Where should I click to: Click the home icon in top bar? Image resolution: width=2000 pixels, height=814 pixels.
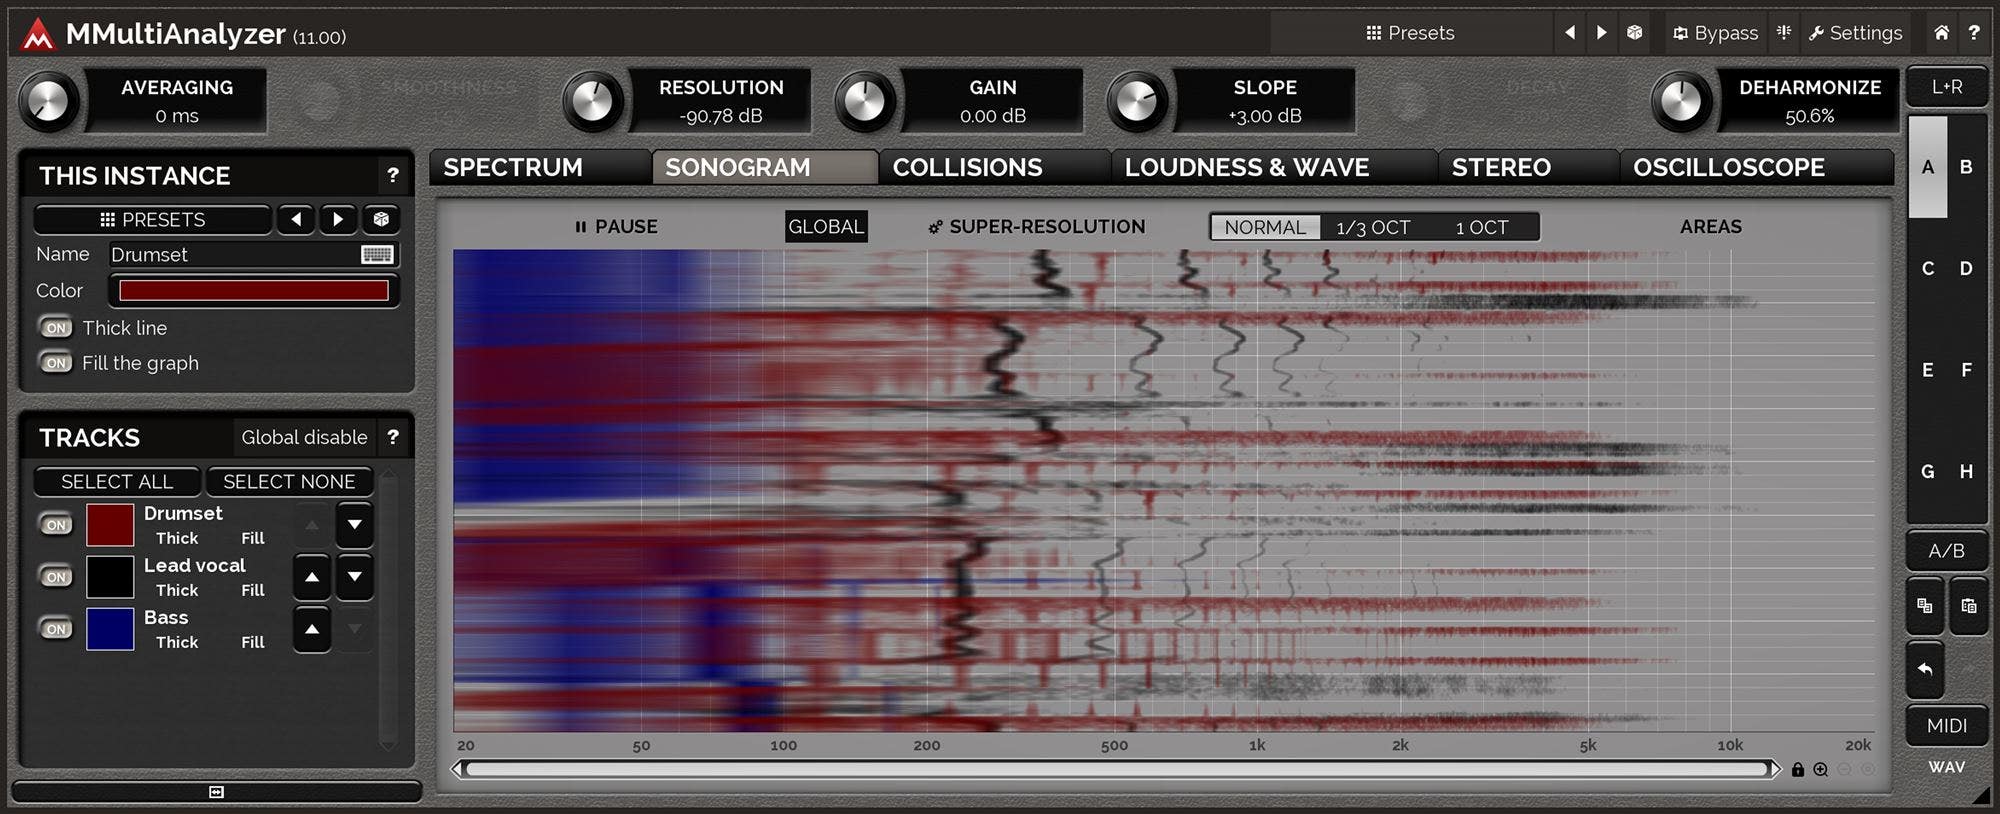coord(1941,33)
